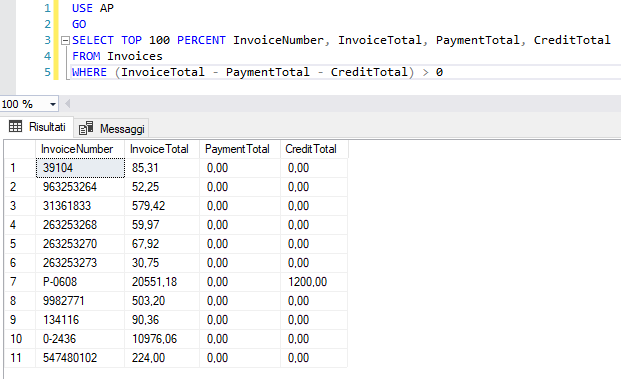Select the cell 263253270
621x379 pixels.
tap(80, 244)
